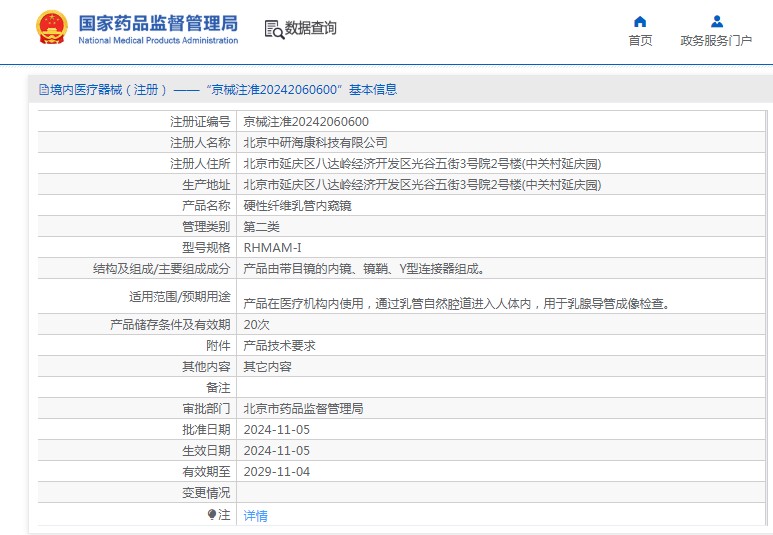Select approving department 北京市药品监督管理局

[x=303, y=409]
